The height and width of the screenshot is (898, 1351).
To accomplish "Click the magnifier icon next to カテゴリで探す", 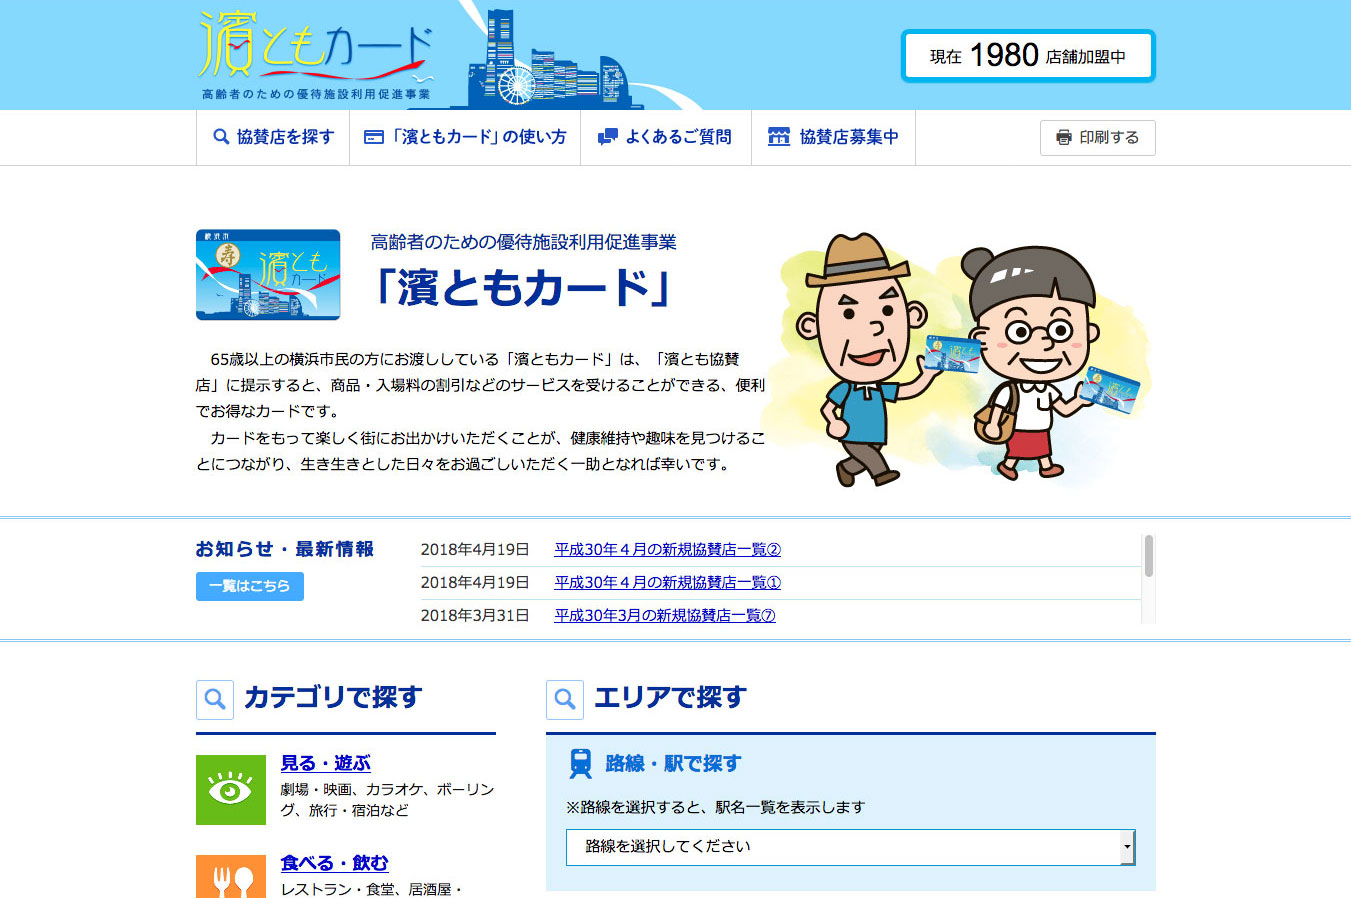I will 215,699.
